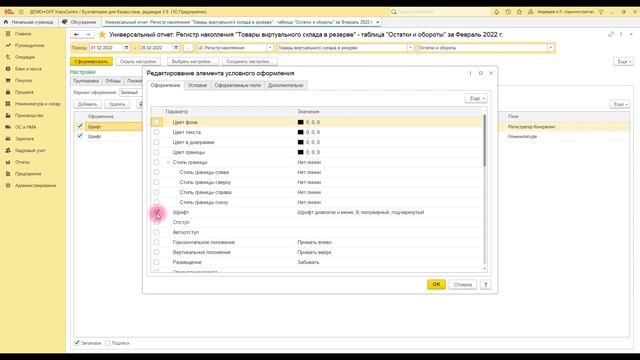The width and height of the screenshot is (640, 360).
Task: Click Сохранить настройки button
Action: pyautogui.click(x=249, y=62)
